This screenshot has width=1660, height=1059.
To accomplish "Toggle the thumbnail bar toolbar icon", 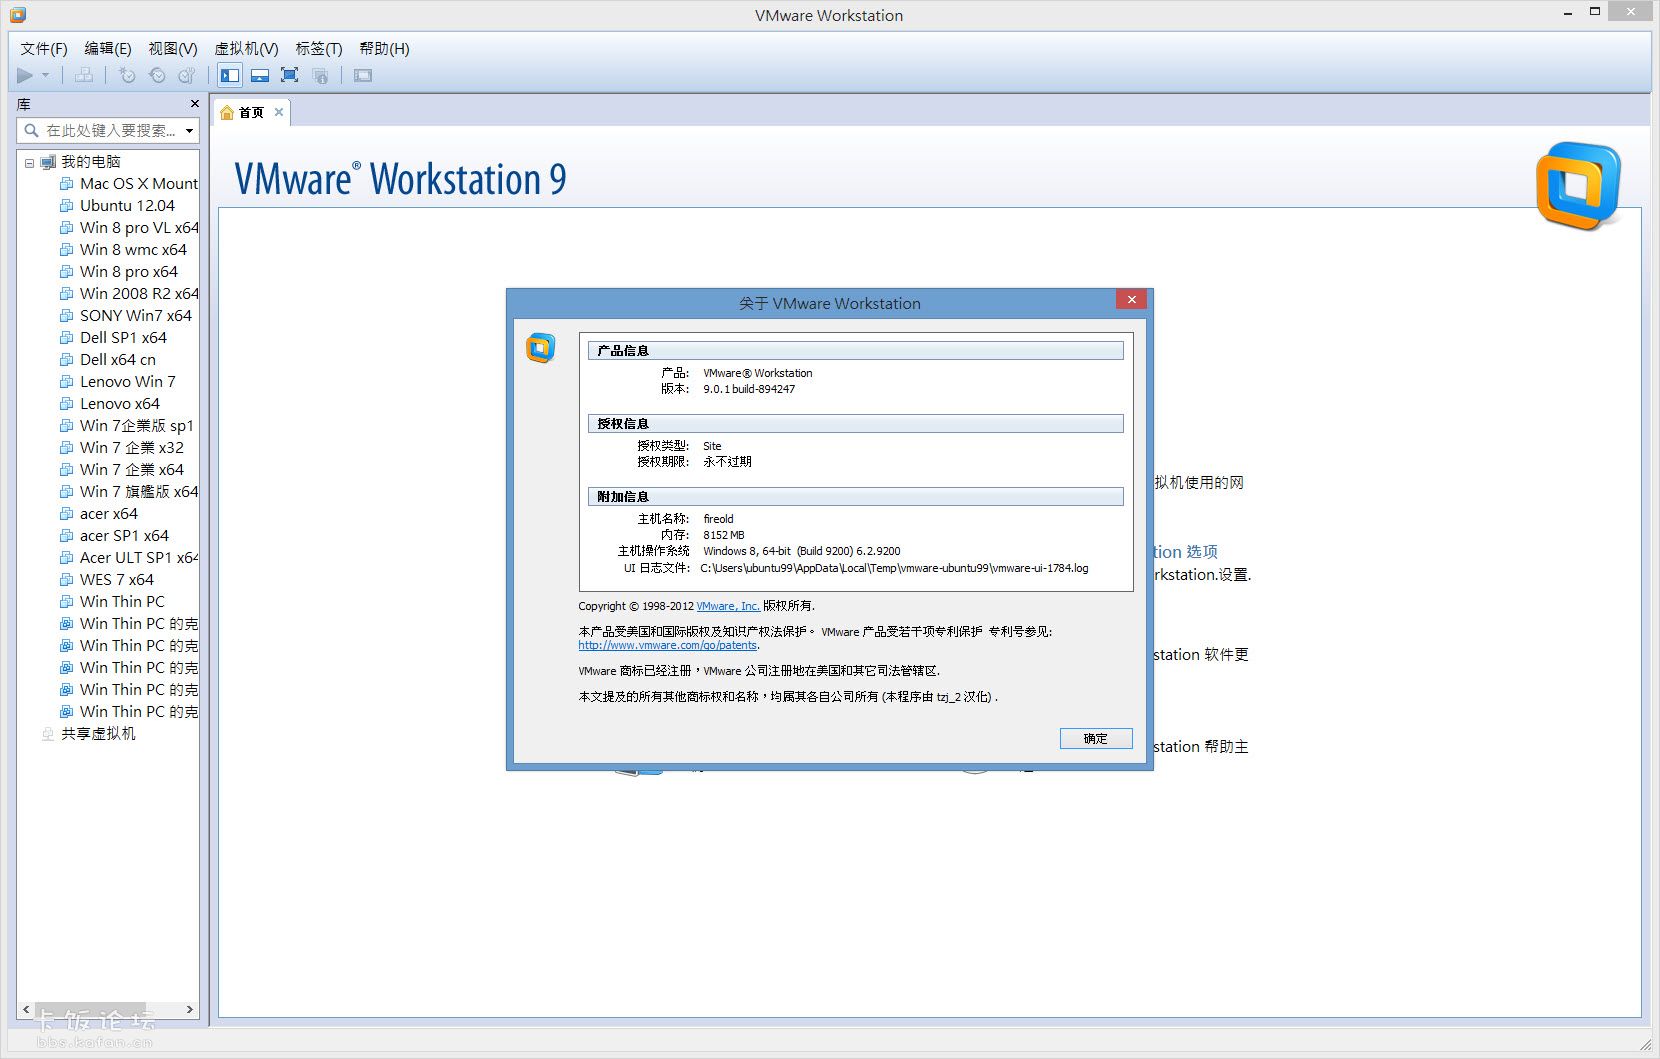I will 260,75.
